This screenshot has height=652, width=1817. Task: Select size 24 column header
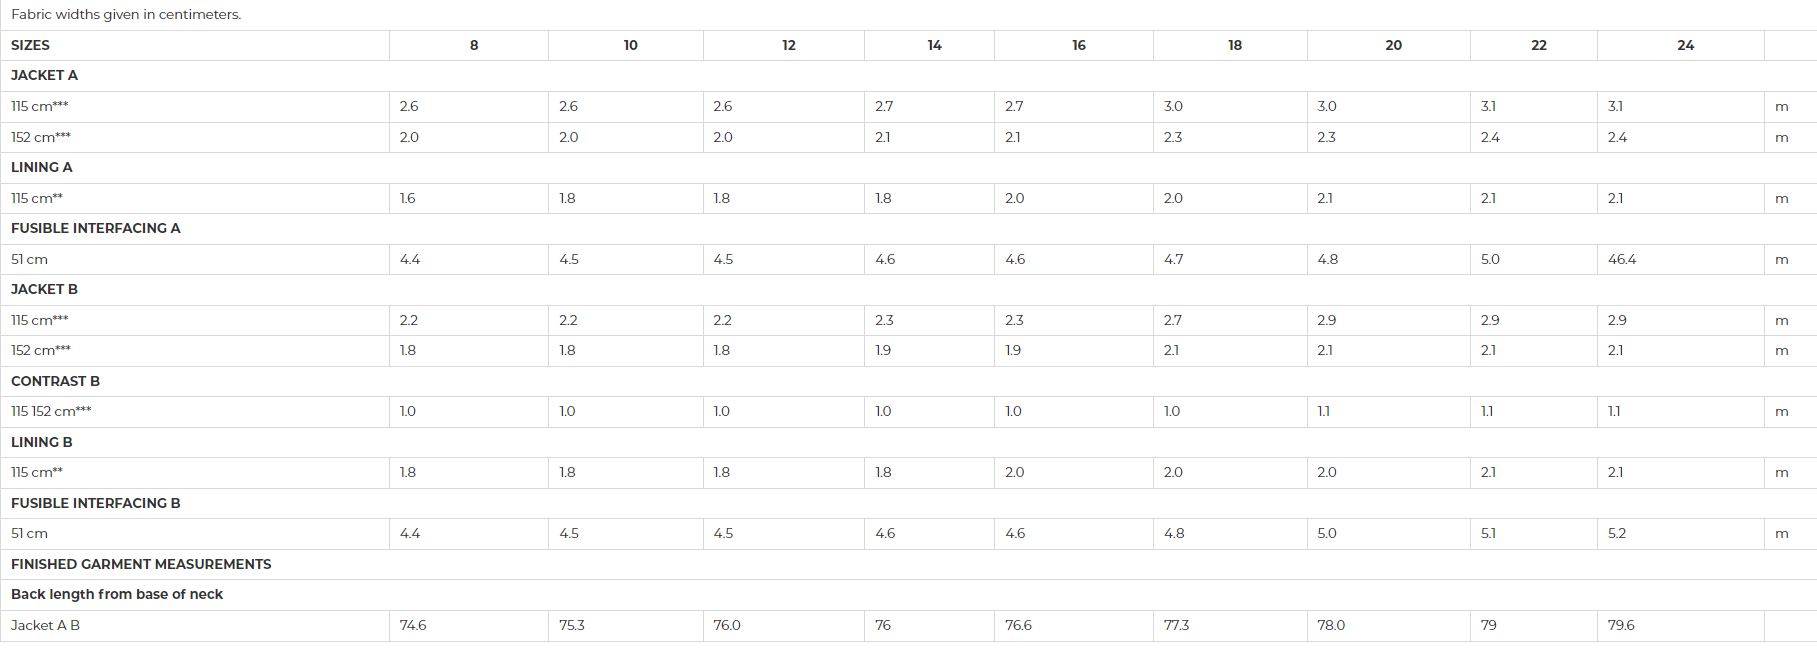tap(1685, 45)
